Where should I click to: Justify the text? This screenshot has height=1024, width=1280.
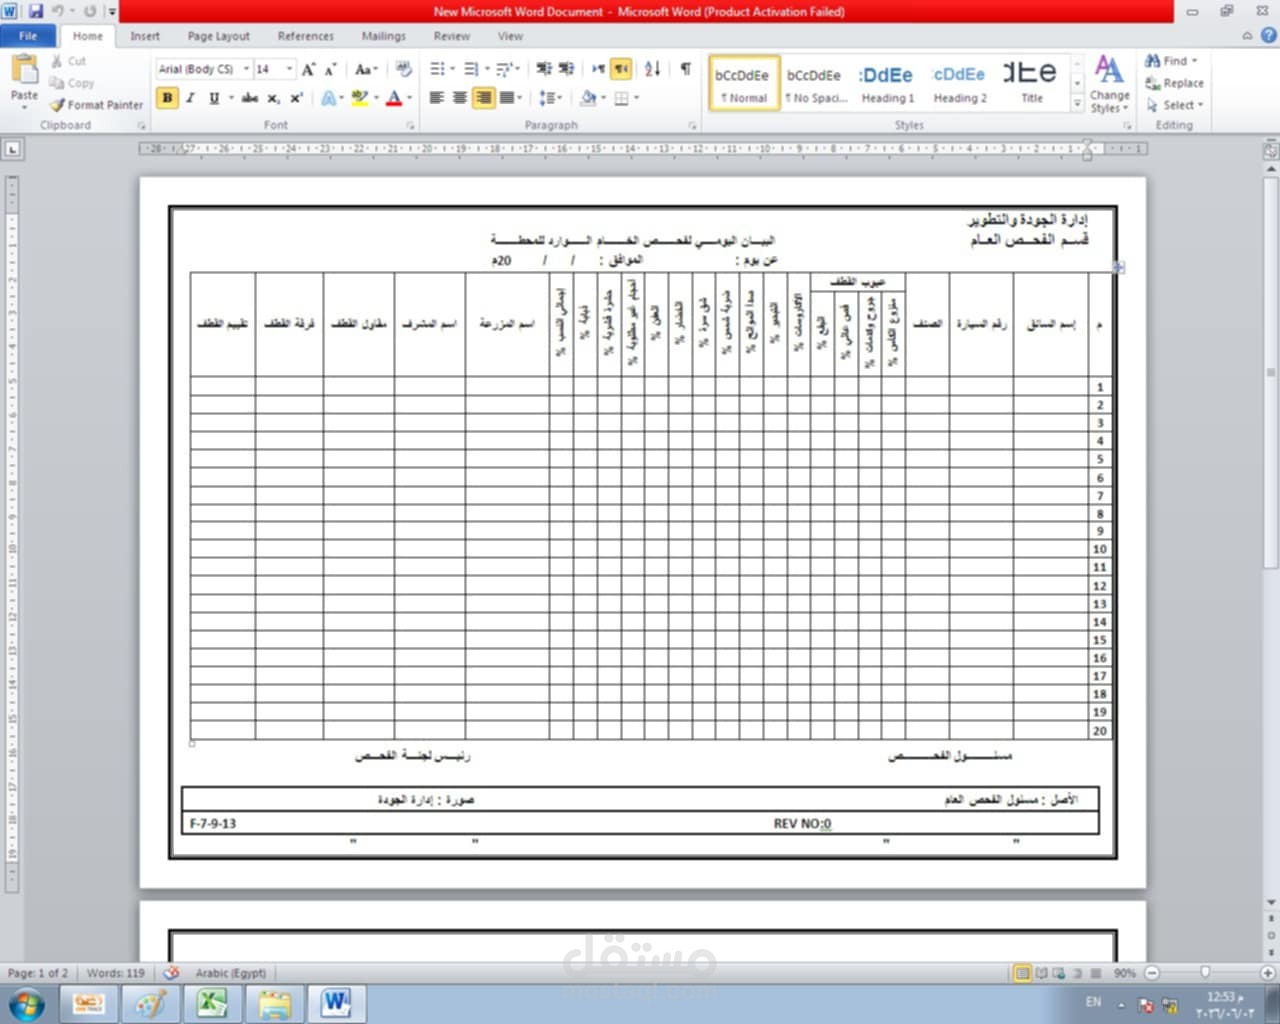point(506,98)
